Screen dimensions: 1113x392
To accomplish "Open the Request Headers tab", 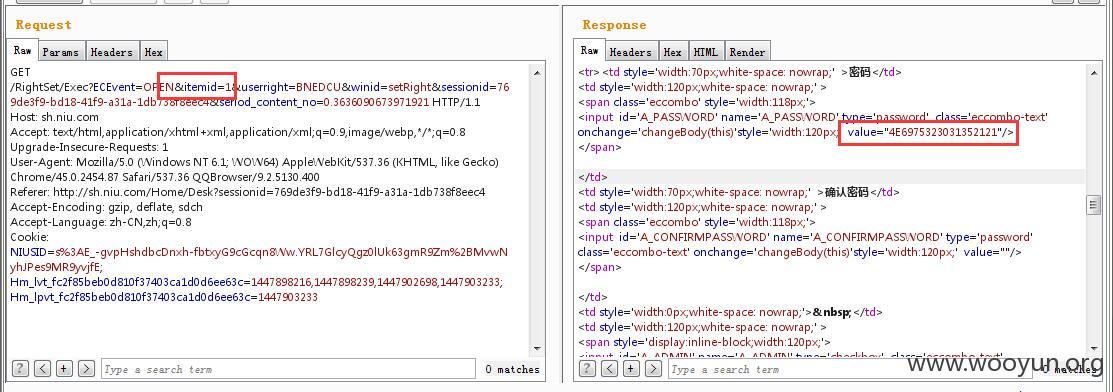I will 112,52.
